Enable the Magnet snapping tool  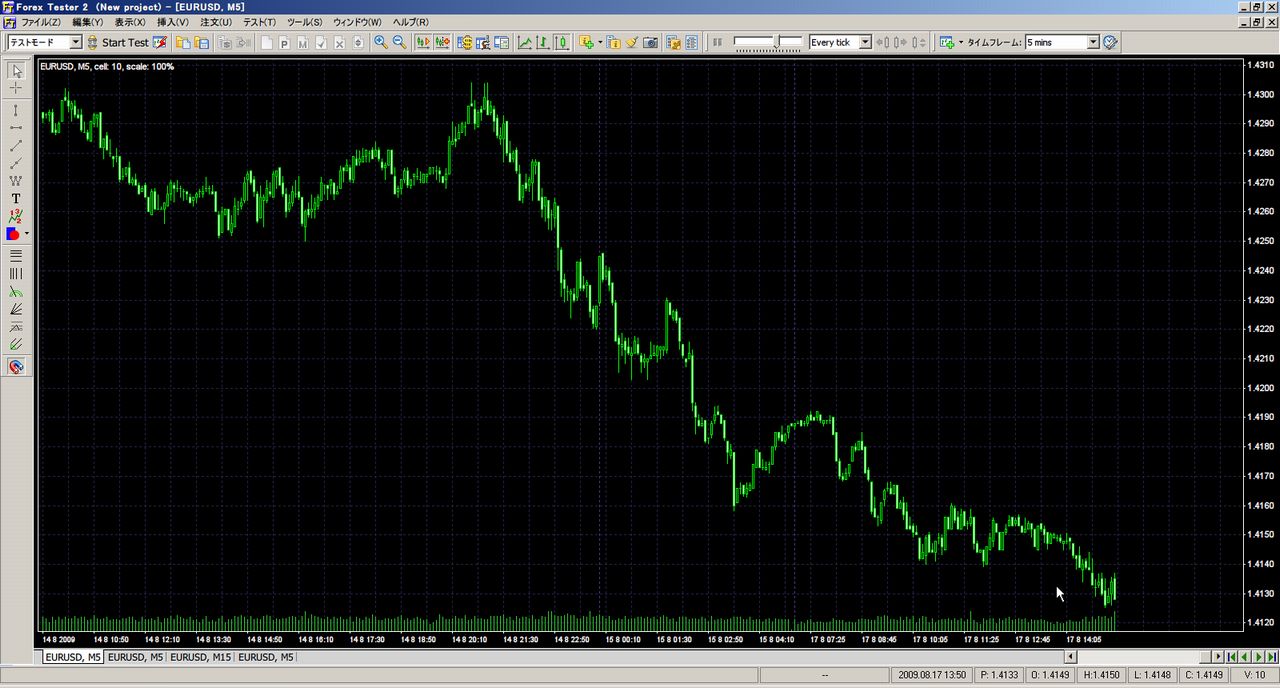pyautogui.click(x=15, y=366)
